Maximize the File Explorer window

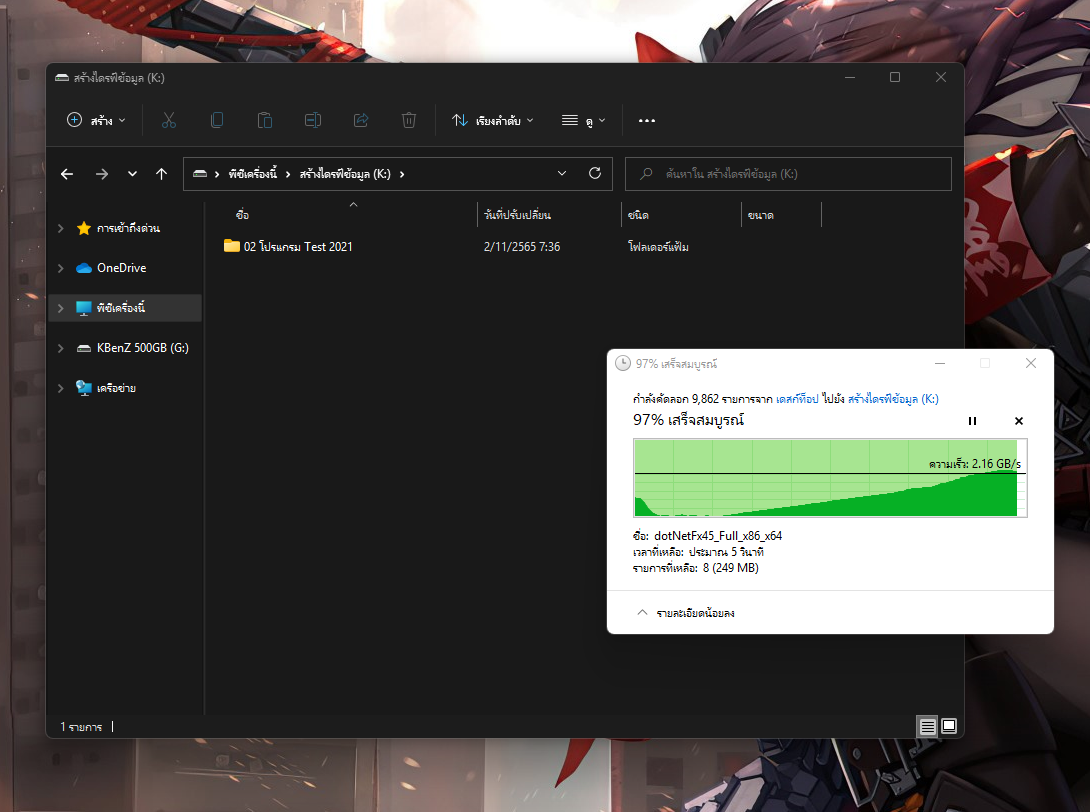click(x=895, y=77)
